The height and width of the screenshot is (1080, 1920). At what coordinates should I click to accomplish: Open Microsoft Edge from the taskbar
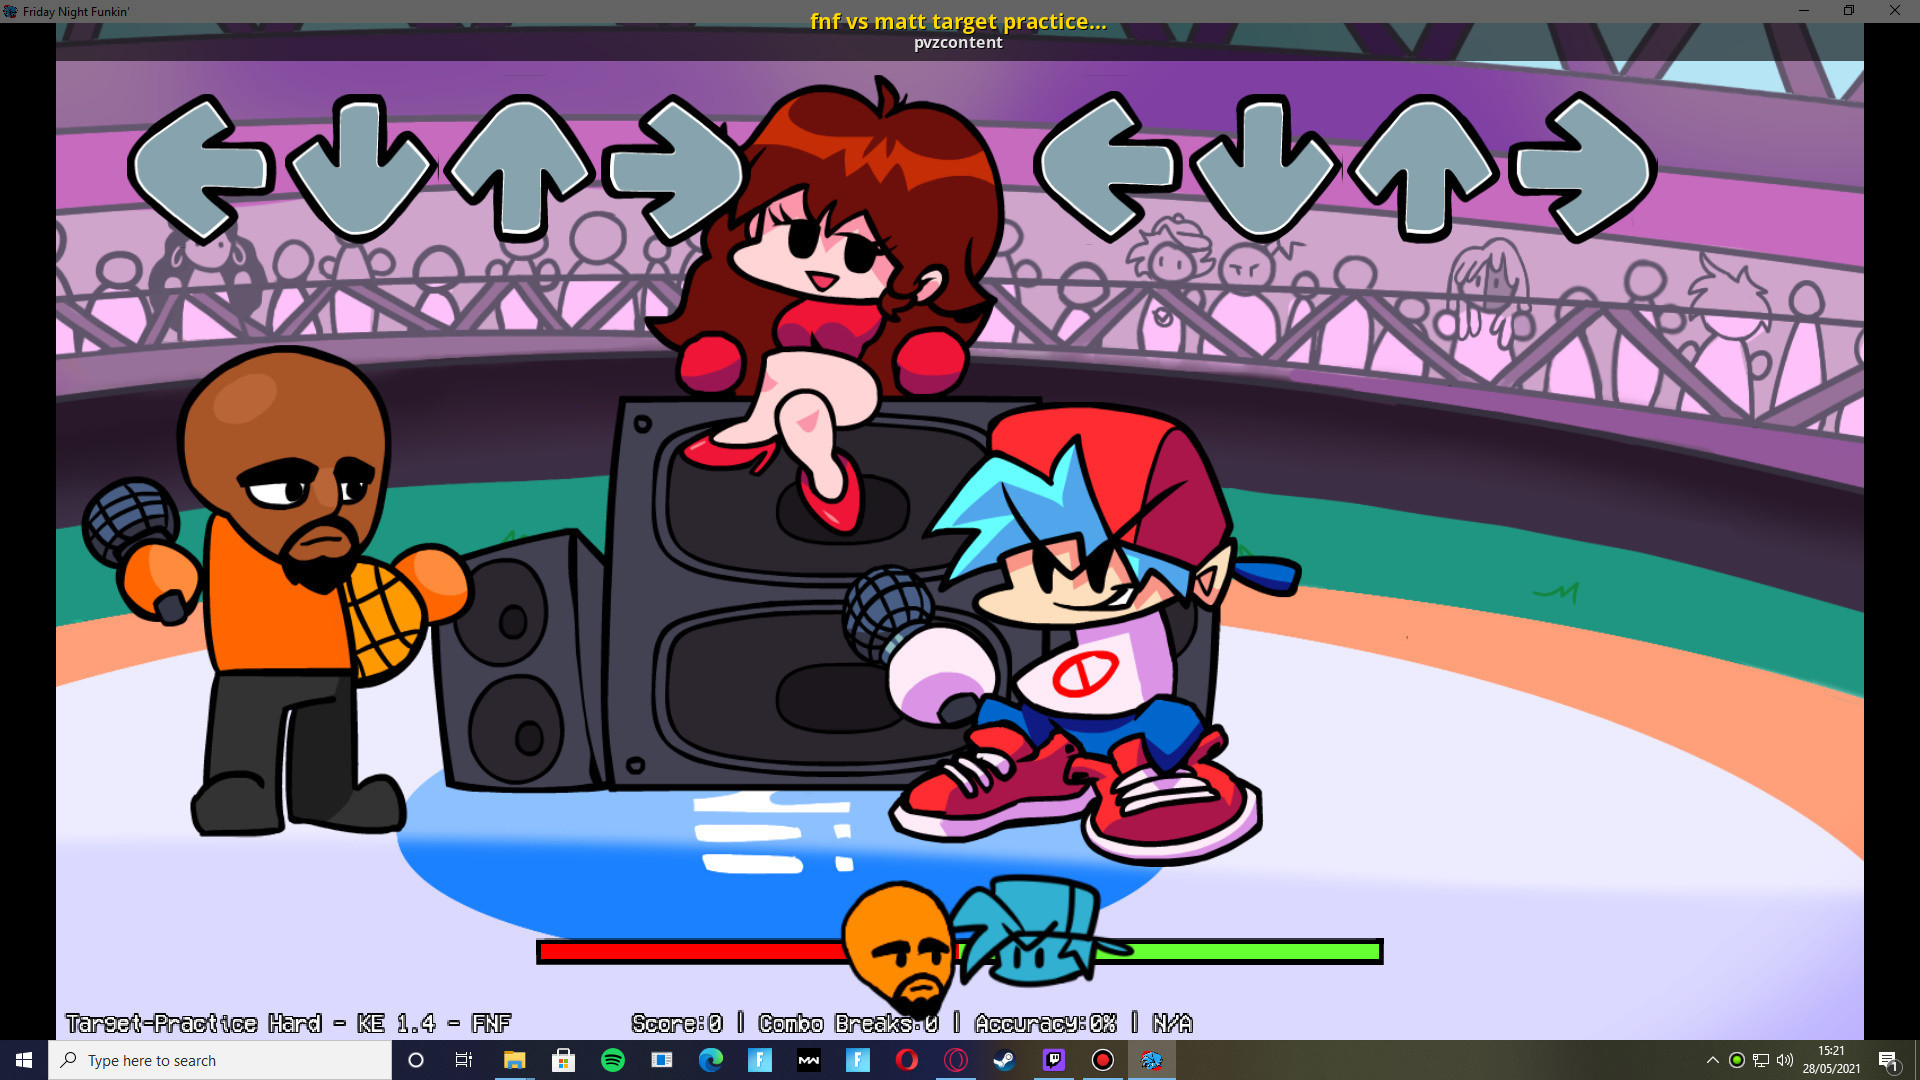point(711,1060)
